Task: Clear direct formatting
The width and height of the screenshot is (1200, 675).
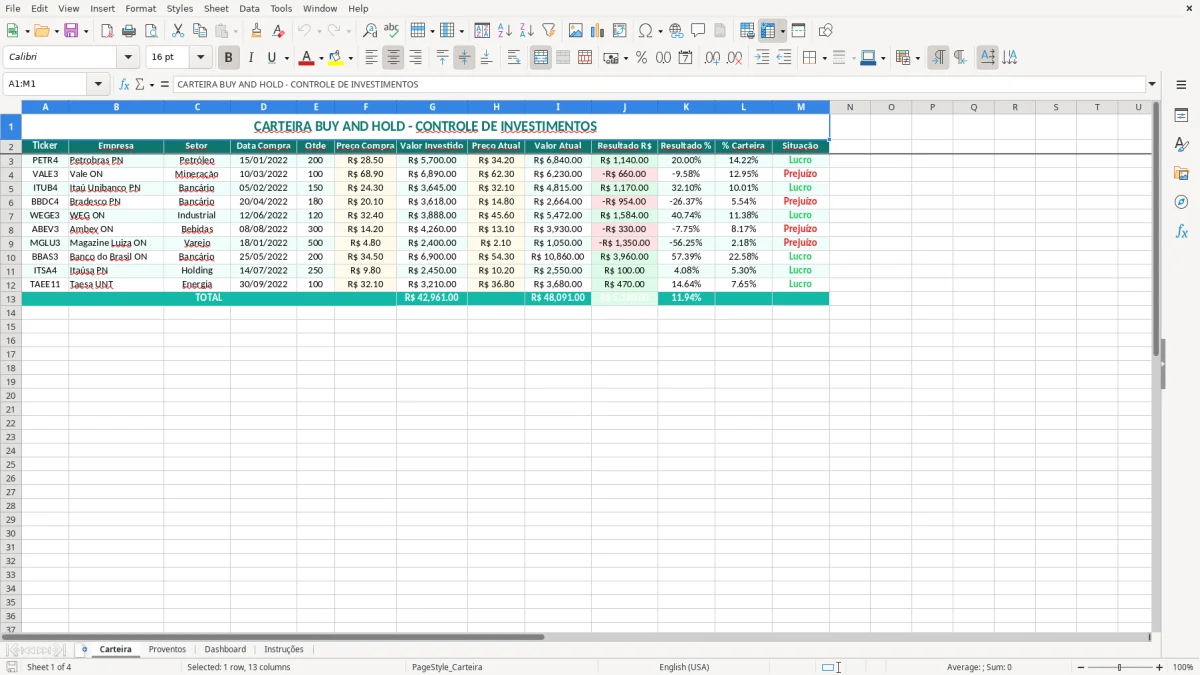Action: 278,31
